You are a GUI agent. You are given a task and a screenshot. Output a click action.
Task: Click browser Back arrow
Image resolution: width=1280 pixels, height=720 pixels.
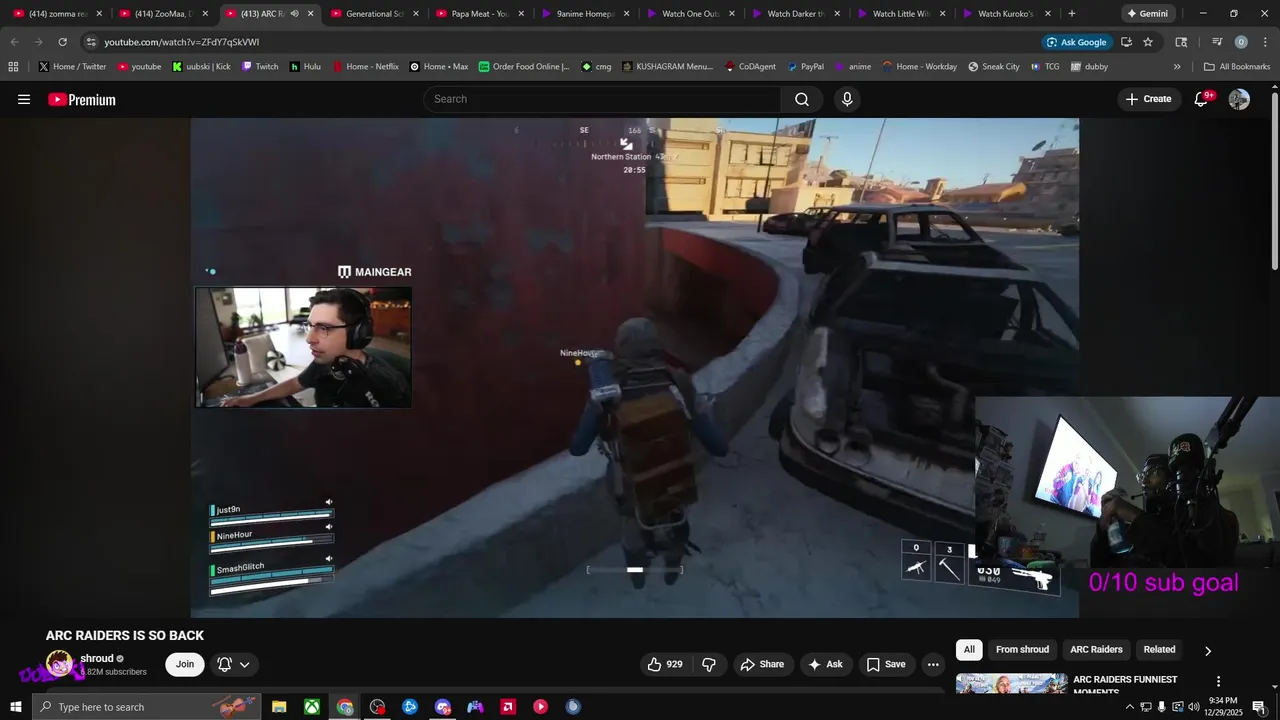[14, 42]
